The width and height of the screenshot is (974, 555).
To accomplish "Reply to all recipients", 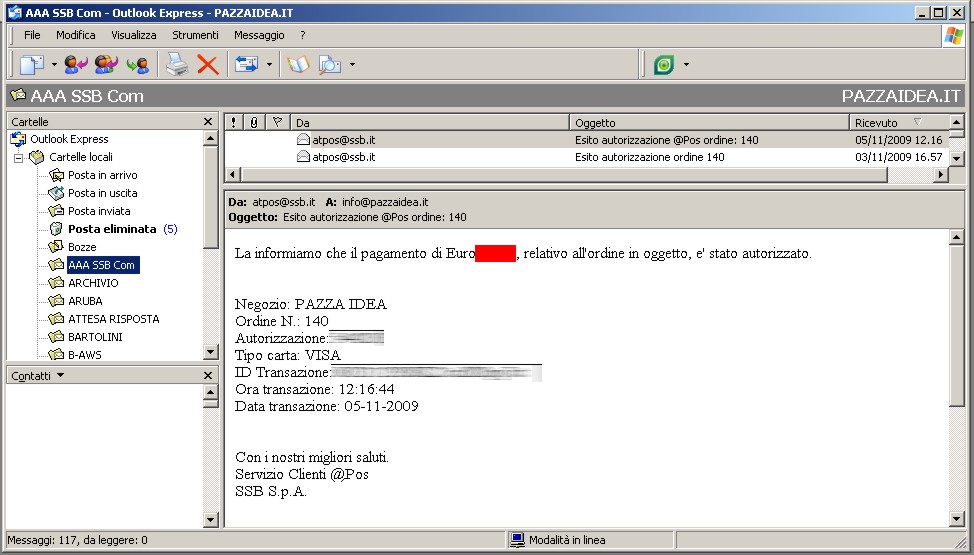I will coord(106,64).
